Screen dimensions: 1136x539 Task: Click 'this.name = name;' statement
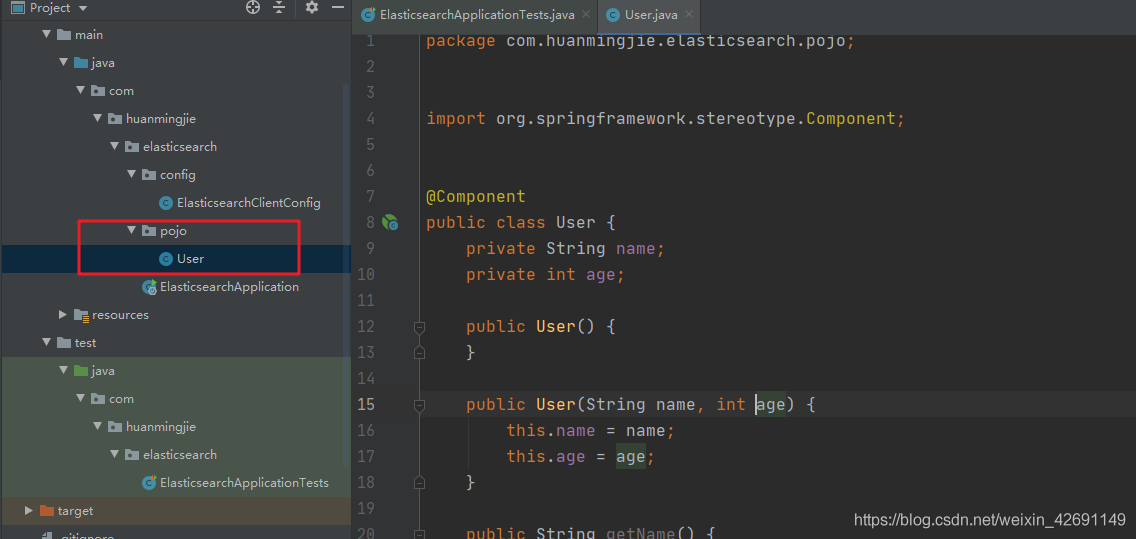590,431
